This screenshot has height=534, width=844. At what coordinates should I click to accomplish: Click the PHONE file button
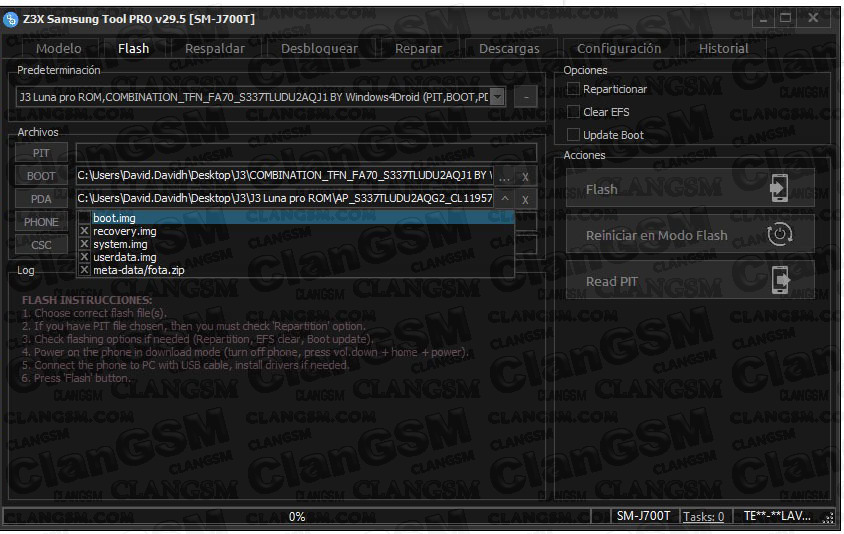41,222
